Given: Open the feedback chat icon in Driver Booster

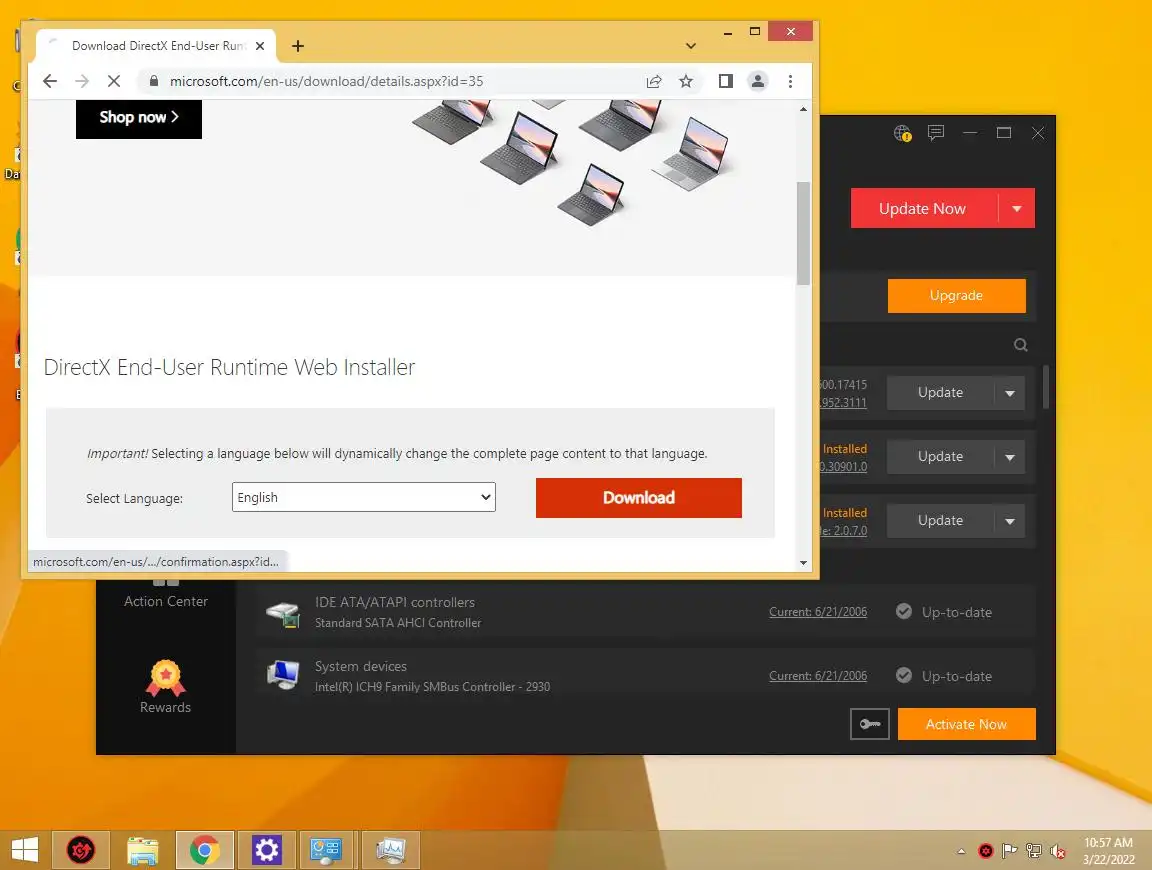Looking at the screenshot, I should coord(935,133).
